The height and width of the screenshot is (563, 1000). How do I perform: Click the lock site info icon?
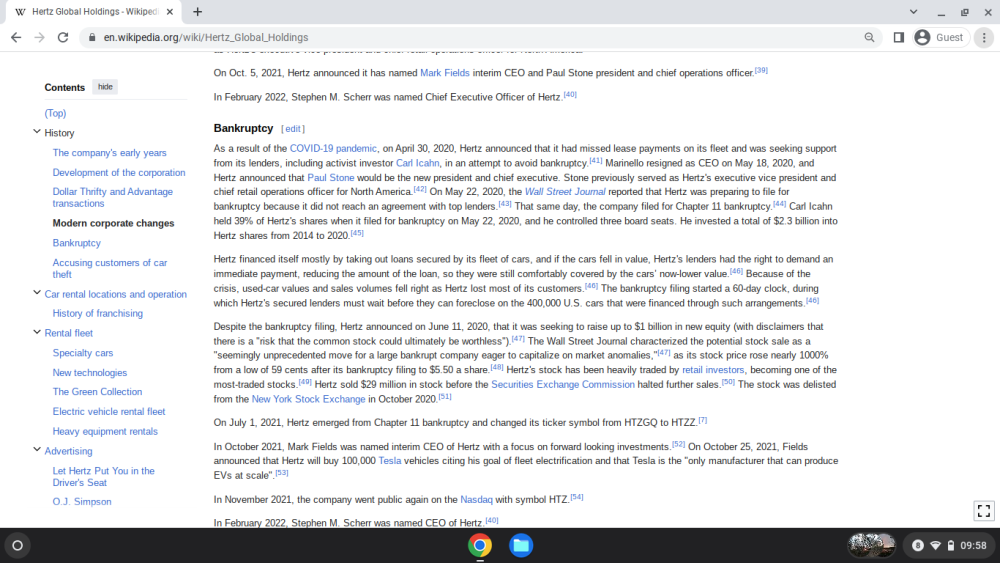[92, 38]
